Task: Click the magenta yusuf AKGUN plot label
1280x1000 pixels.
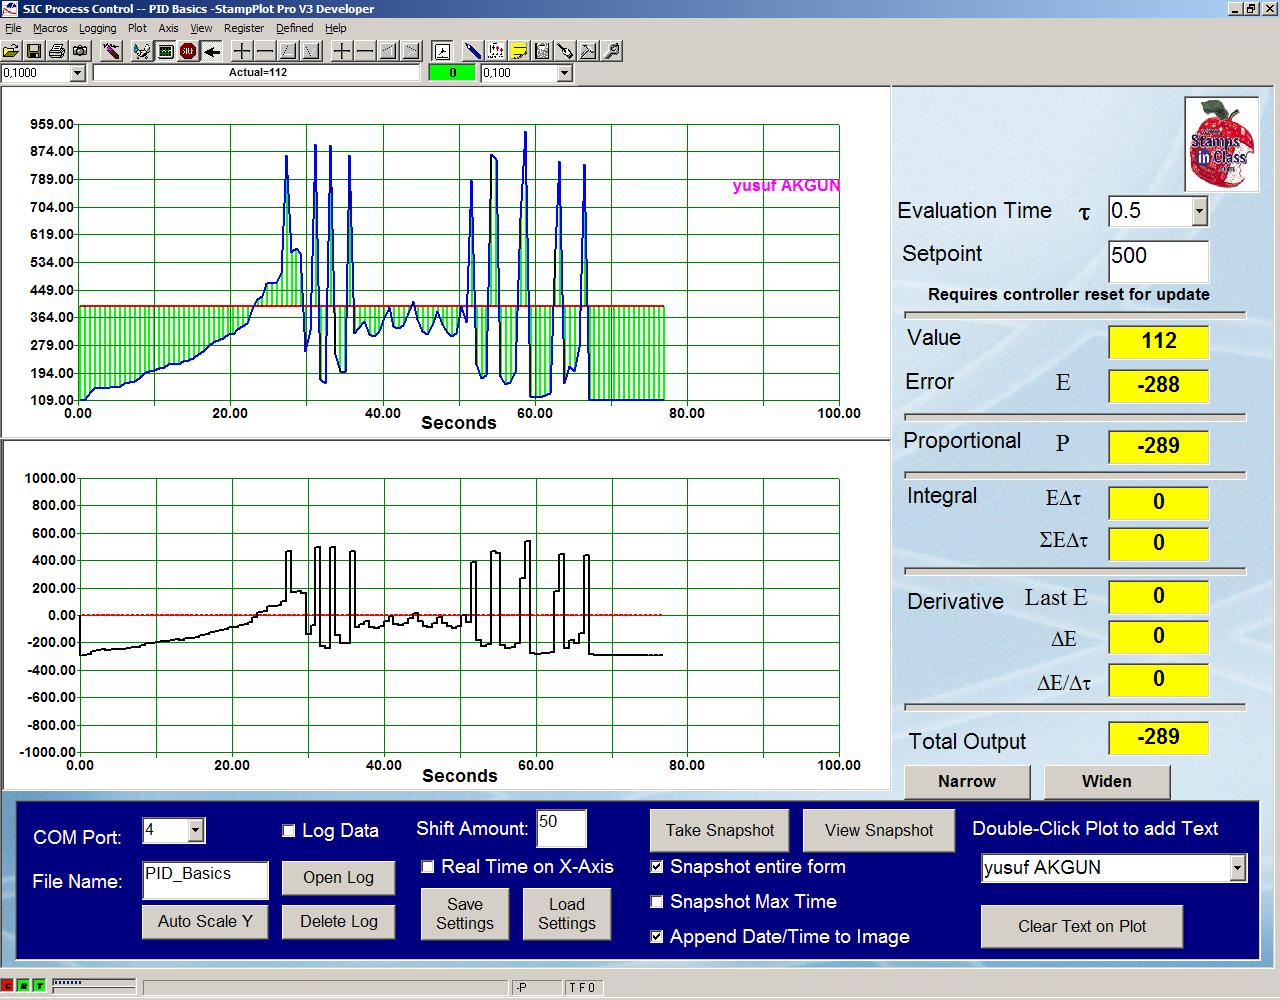Action: tap(786, 186)
